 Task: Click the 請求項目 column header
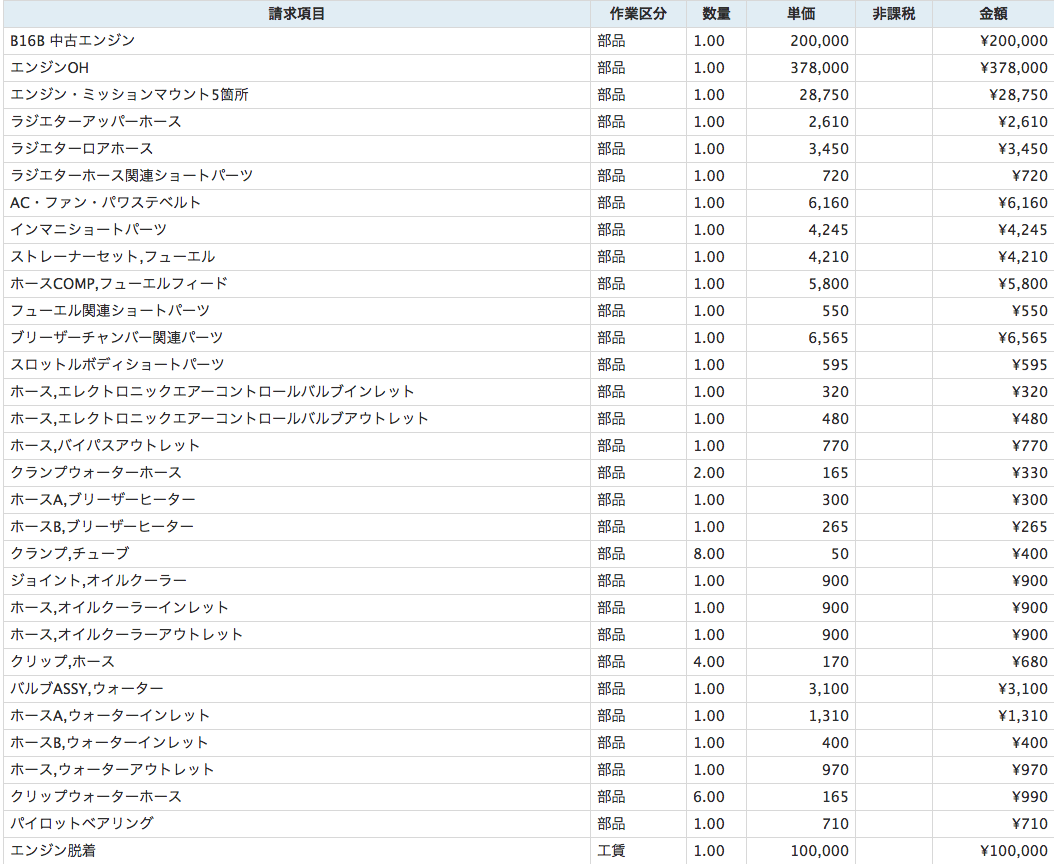(296, 13)
